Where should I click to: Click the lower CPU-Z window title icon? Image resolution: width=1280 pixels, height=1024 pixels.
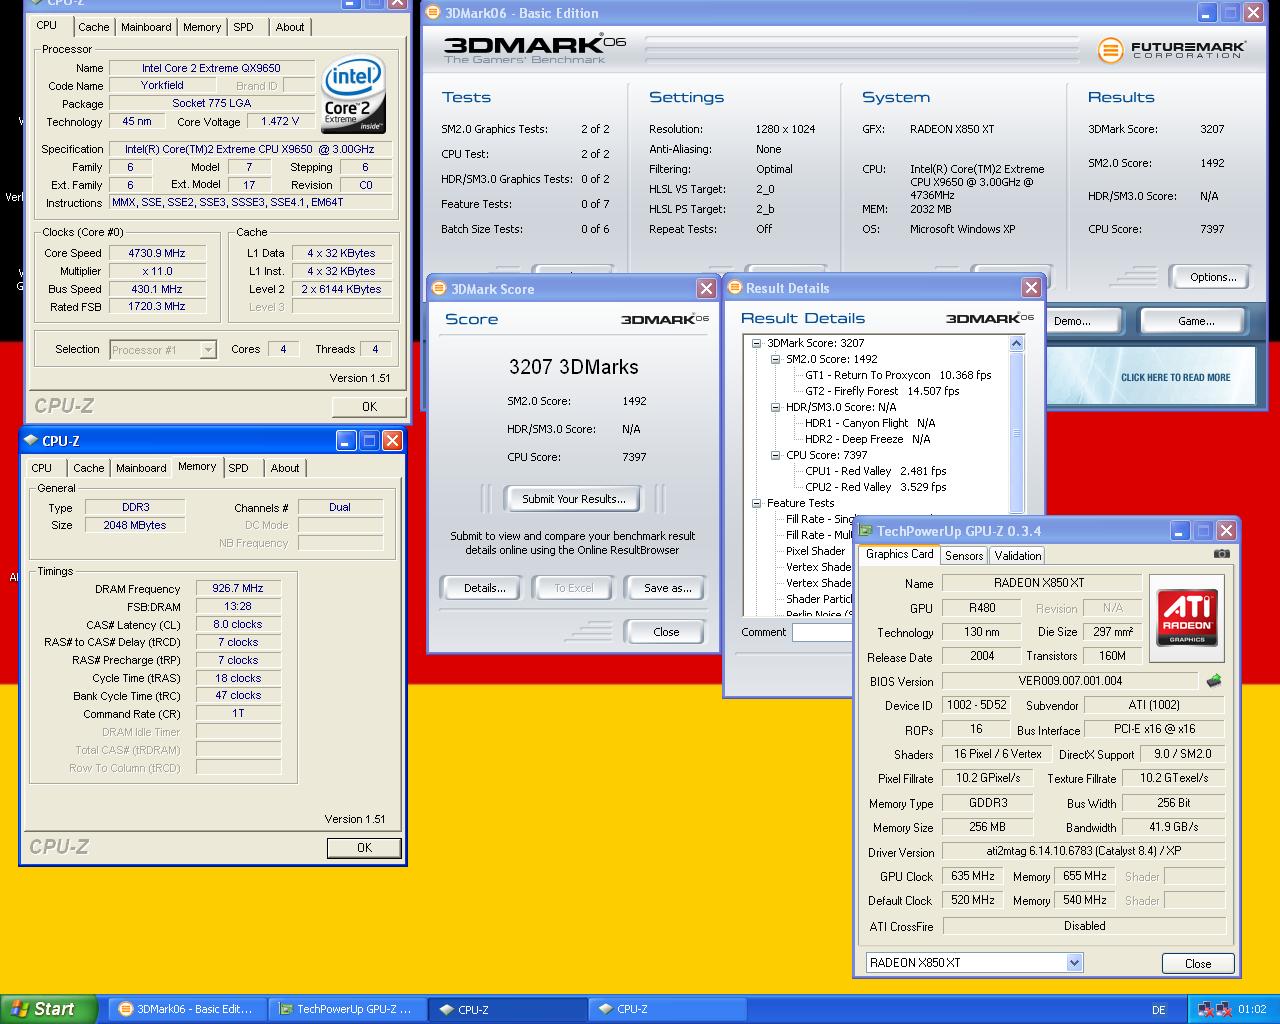(x=30, y=440)
